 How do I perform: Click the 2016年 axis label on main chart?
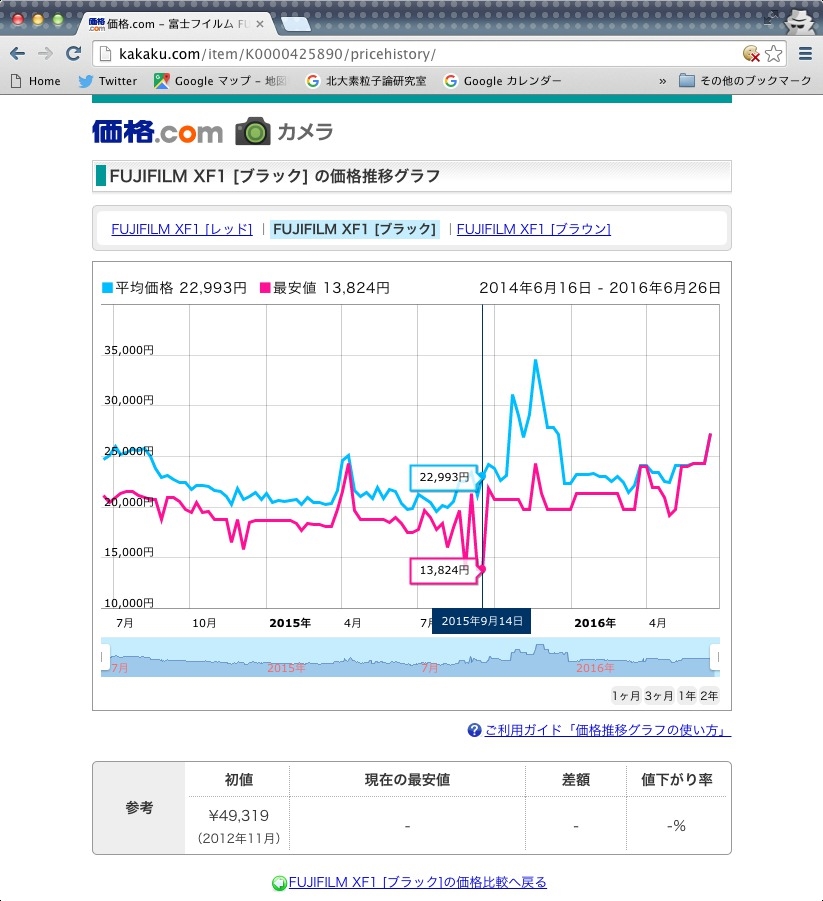pos(595,623)
